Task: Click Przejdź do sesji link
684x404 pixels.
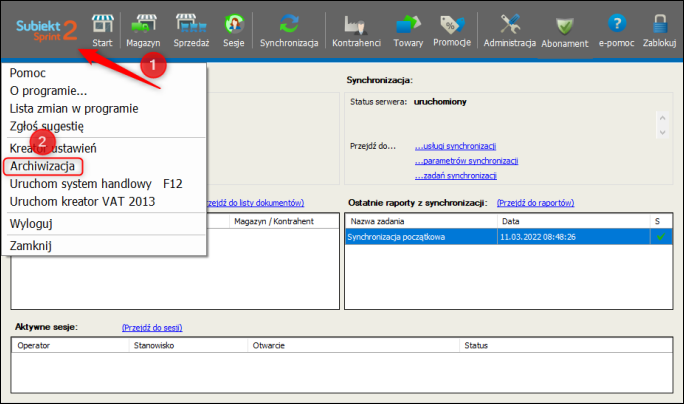Action: pos(152,328)
